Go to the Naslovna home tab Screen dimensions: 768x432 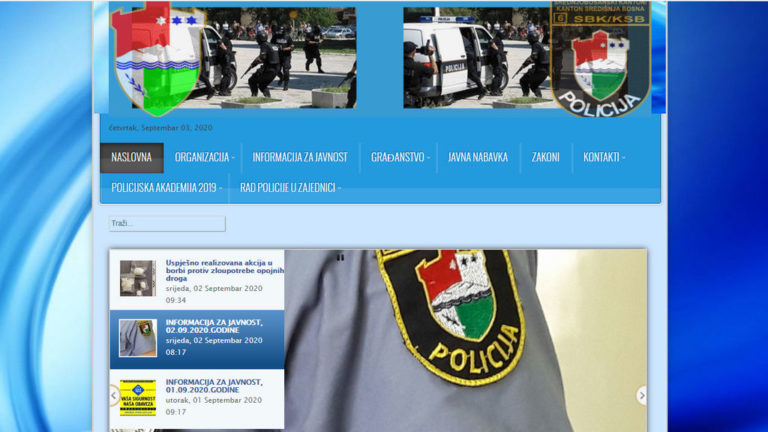click(x=131, y=157)
